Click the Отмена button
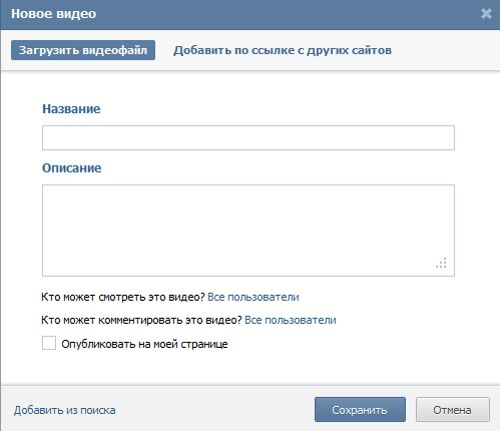Screen dimensions: 500x431 pos(453,410)
